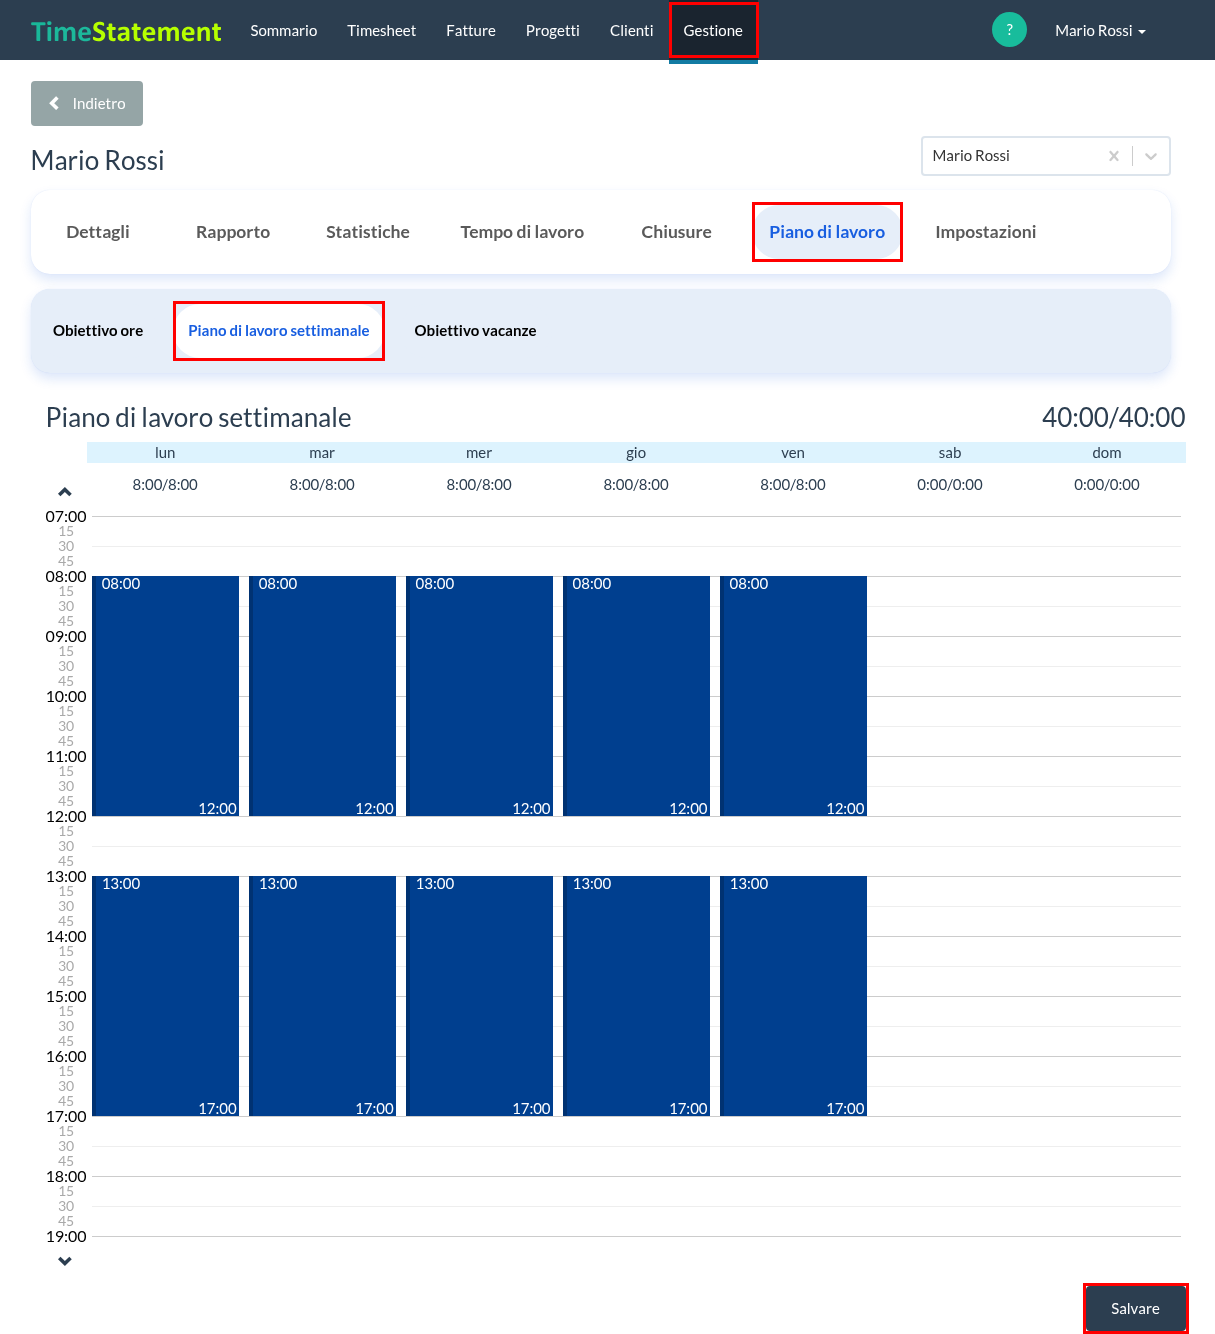Switch to the Tempo di lavoro tab
The image size is (1215, 1334).
tap(522, 232)
